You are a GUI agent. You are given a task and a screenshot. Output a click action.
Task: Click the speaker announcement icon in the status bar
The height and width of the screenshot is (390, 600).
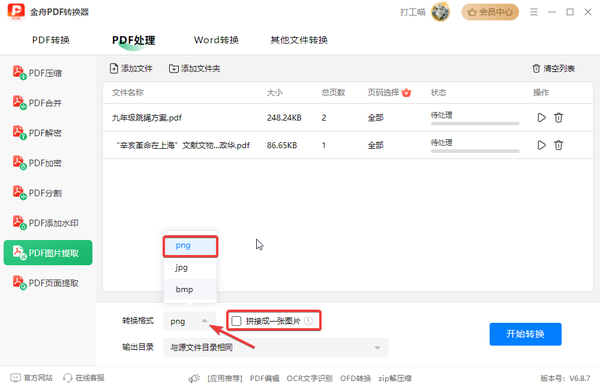coord(194,379)
